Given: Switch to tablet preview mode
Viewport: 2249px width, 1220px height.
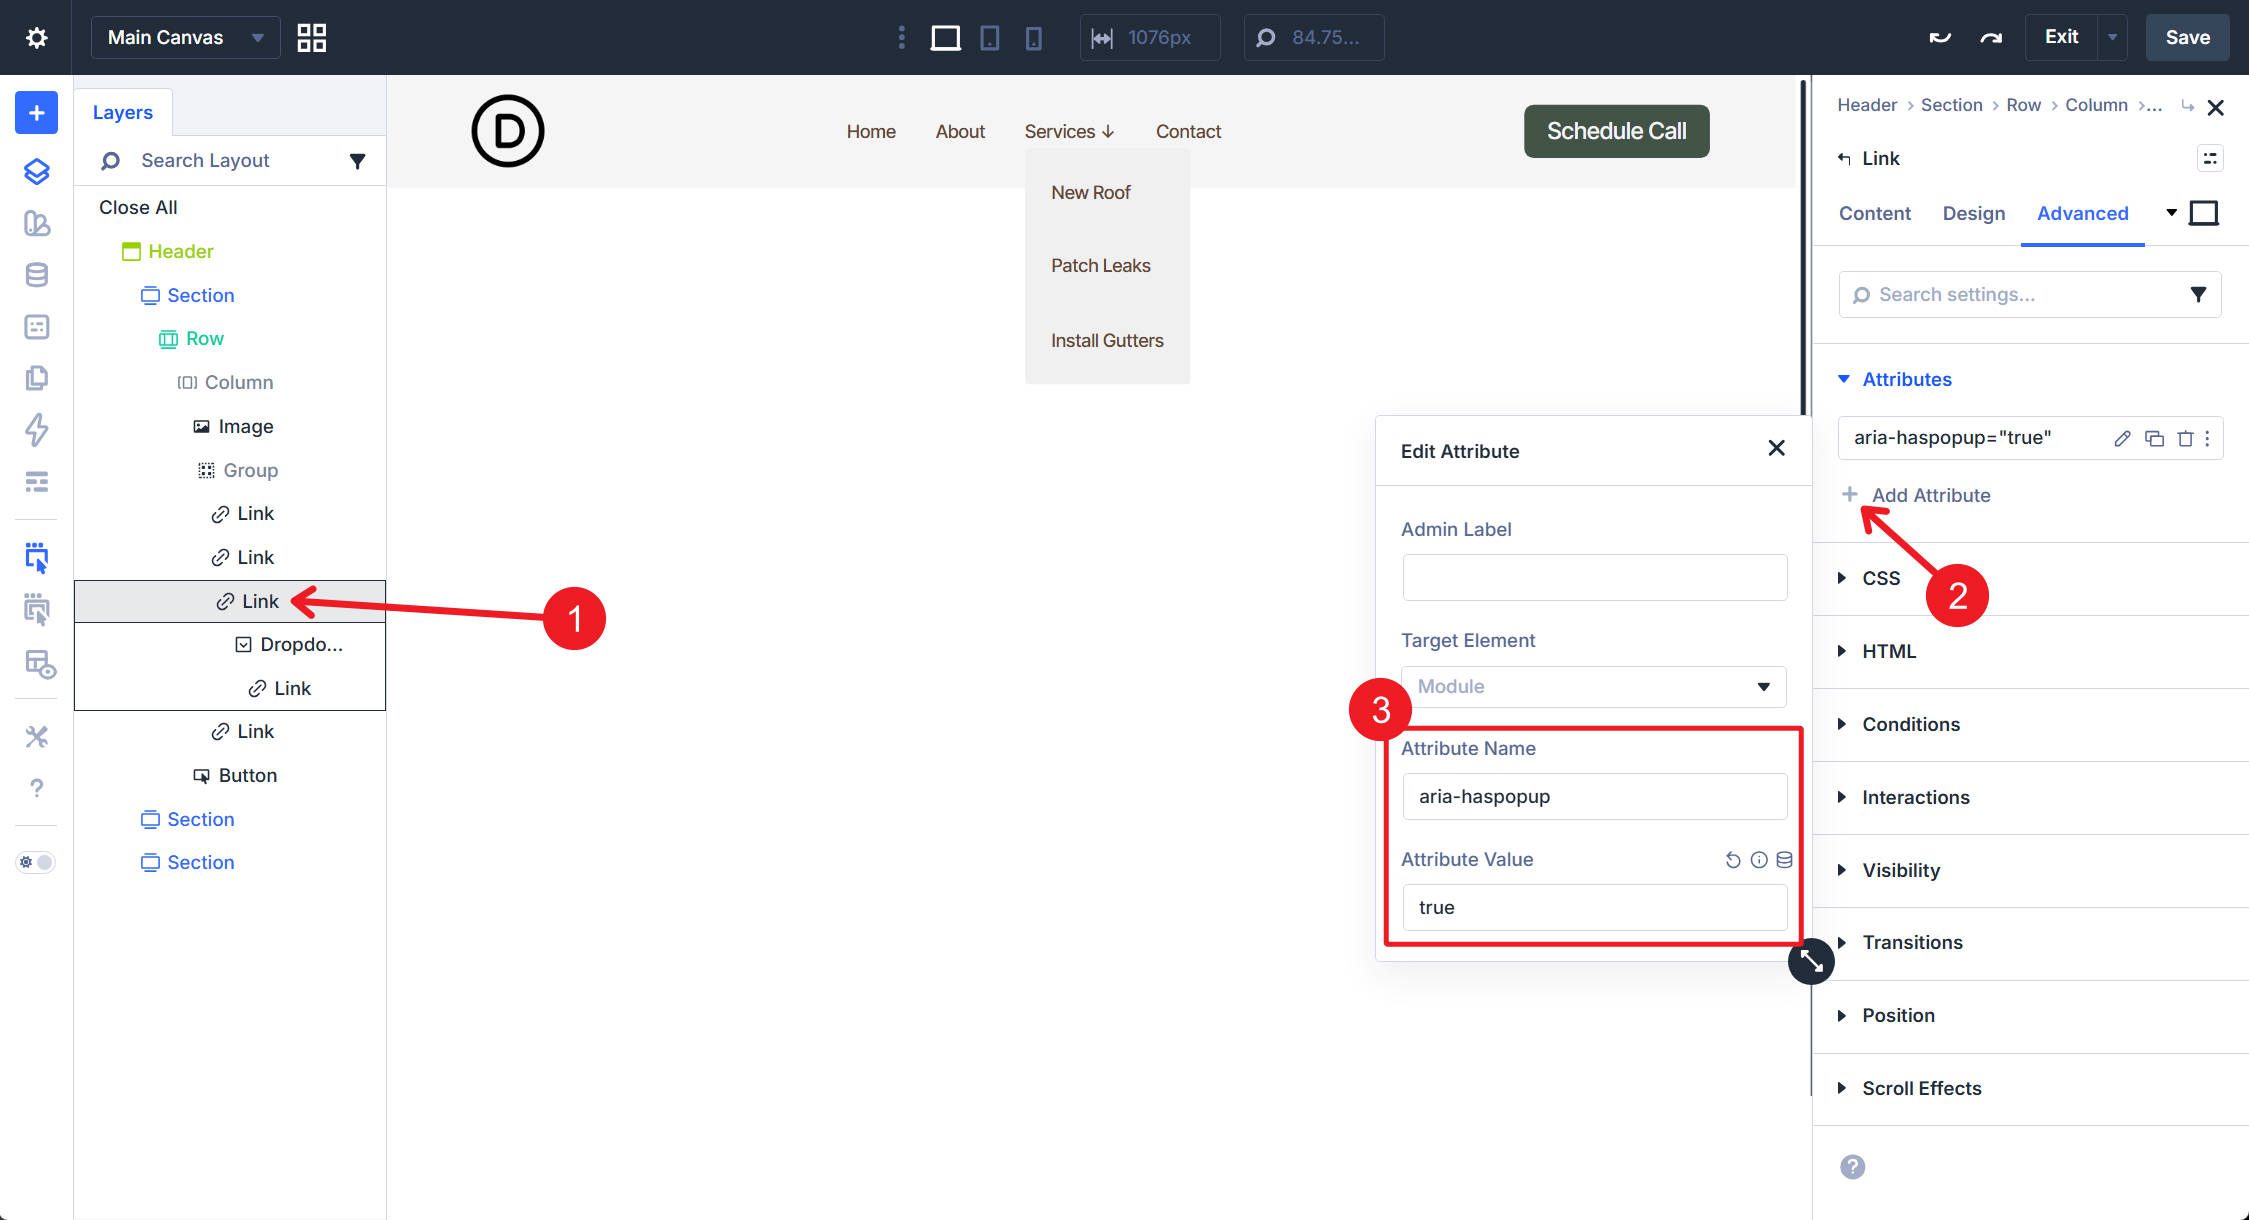Looking at the screenshot, I should 989,37.
